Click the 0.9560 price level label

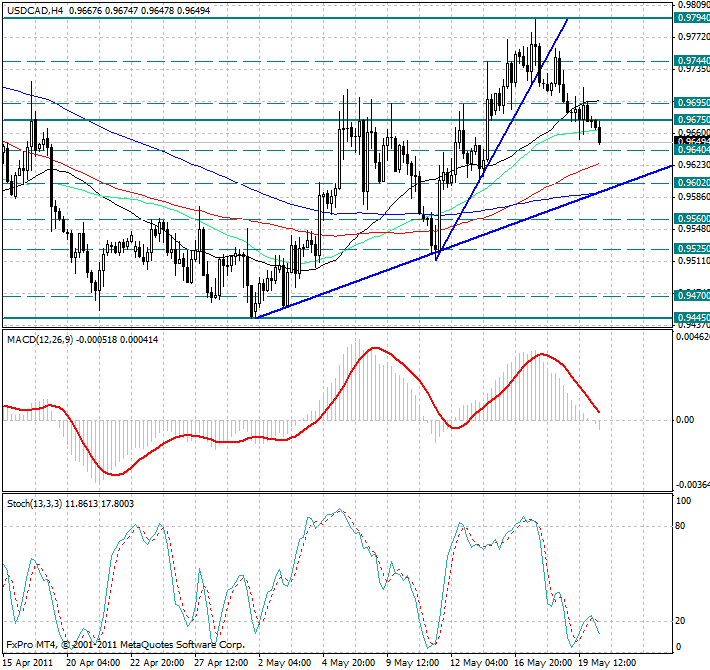tap(692, 219)
